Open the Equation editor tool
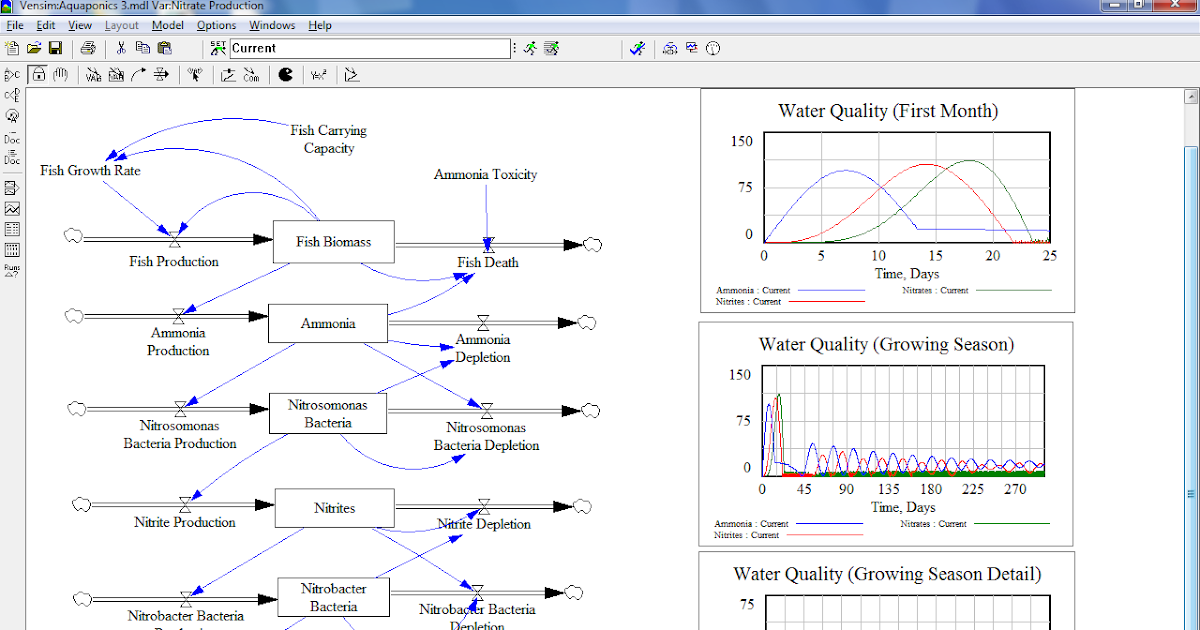 pyautogui.click(x=316, y=74)
